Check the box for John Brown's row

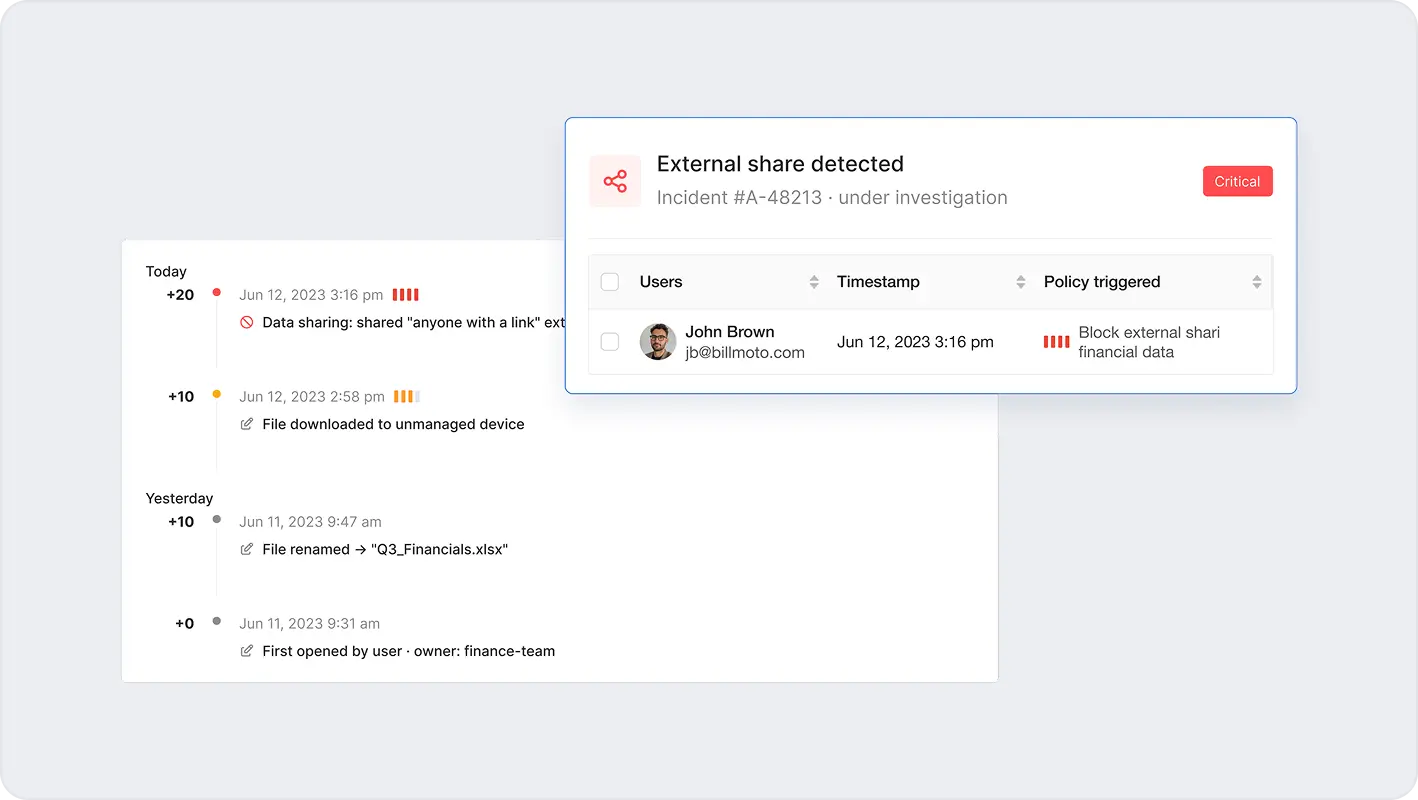coord(610,342)
